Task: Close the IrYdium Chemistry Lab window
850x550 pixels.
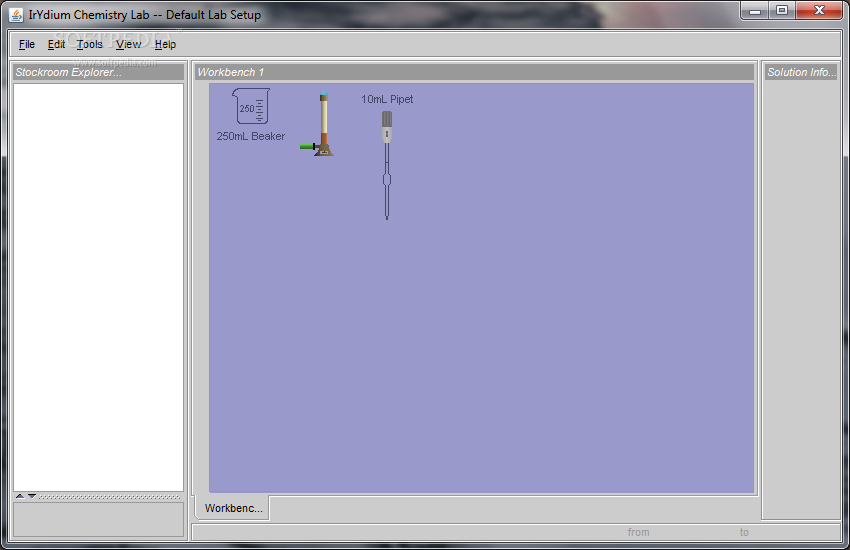Action: [x=819, y=10]
